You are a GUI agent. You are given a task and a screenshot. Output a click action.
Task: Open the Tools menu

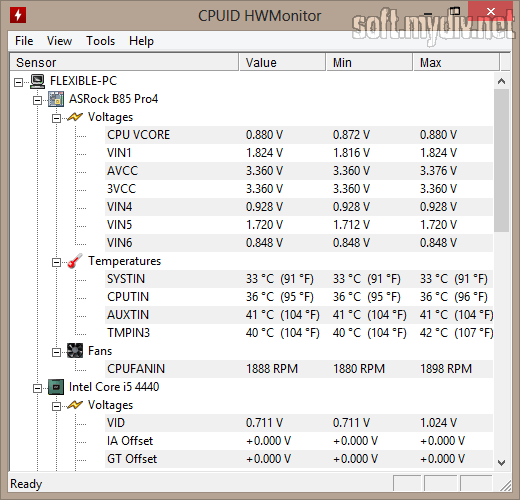100,41
